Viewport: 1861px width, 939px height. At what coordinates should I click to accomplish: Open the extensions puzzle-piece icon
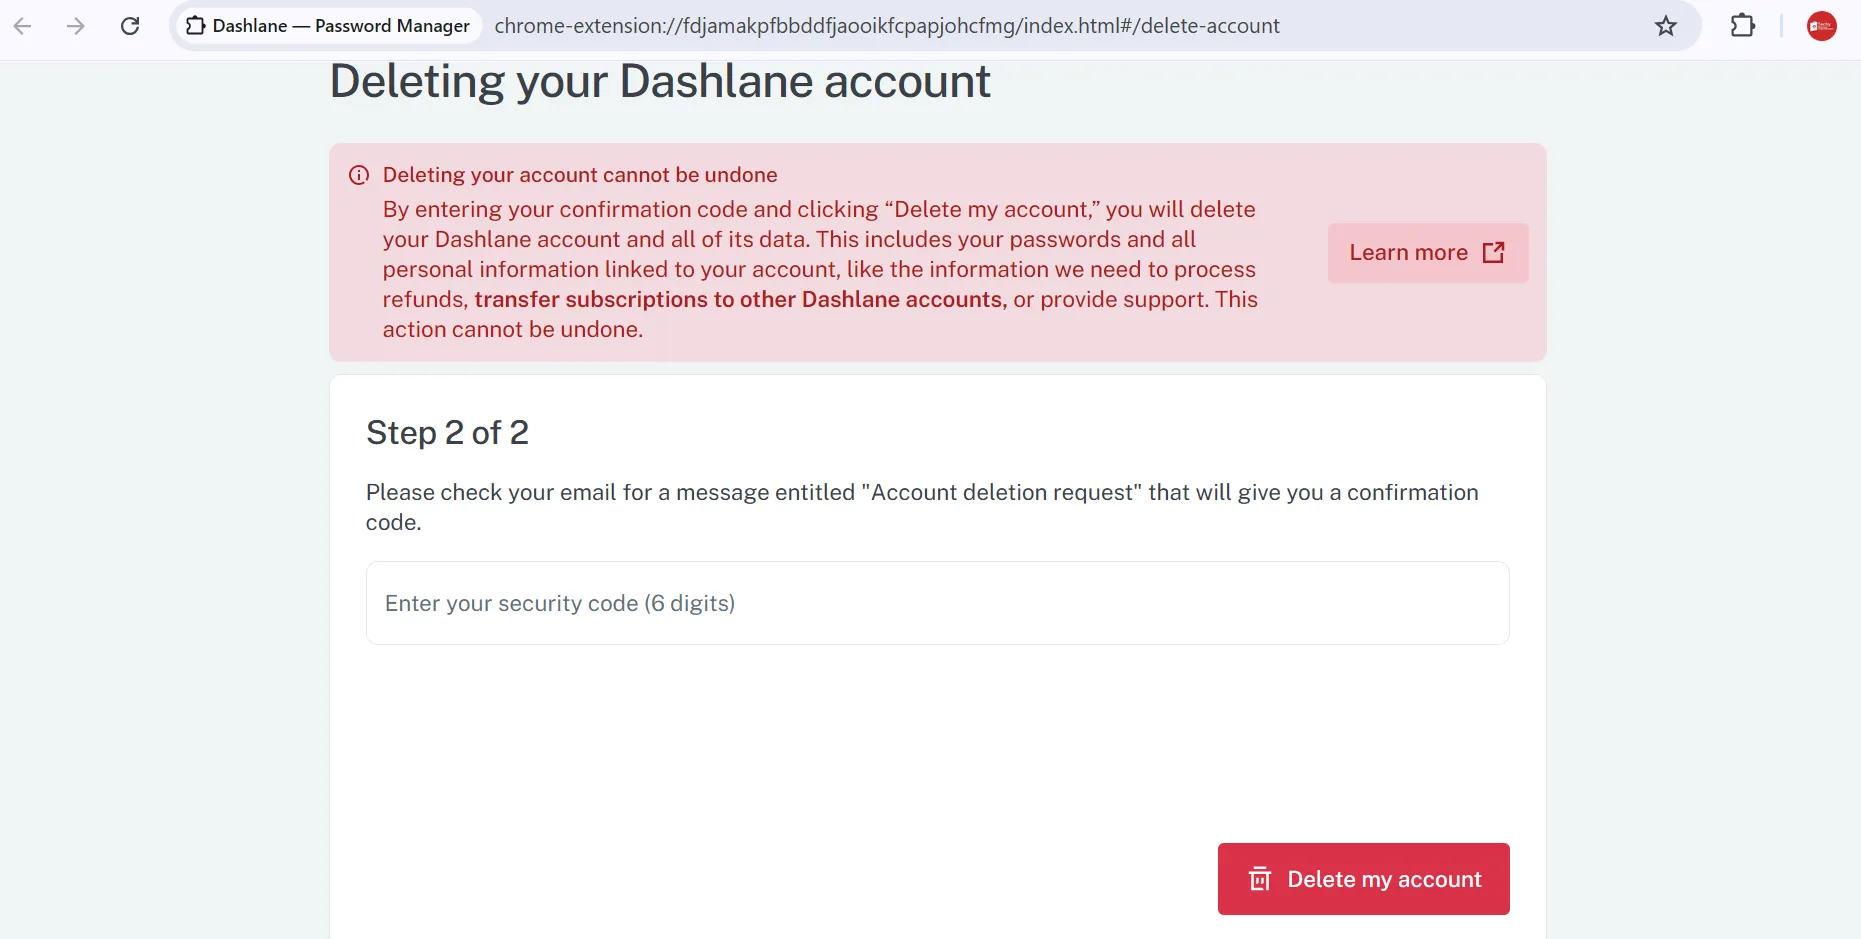click(x=1743, y=26)
